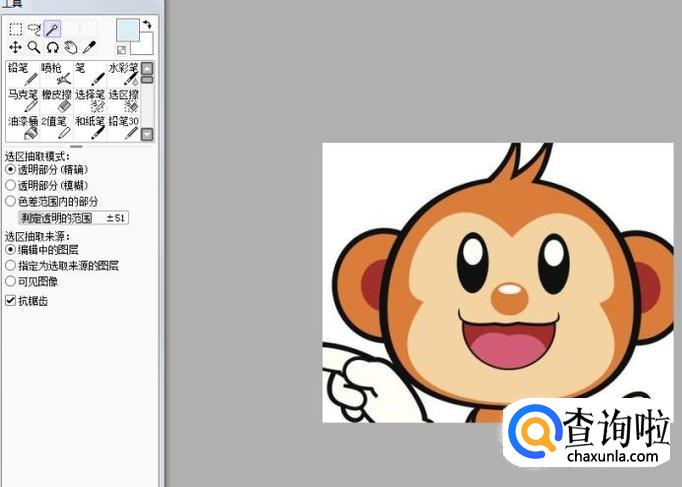Screen dimensions: 682x487
Task: Choose the 选择笔 selection pen
Action: pos(90,100)
